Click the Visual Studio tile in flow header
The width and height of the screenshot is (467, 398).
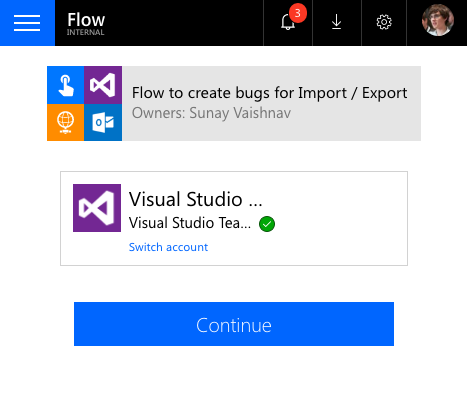(x=103, y=85)
